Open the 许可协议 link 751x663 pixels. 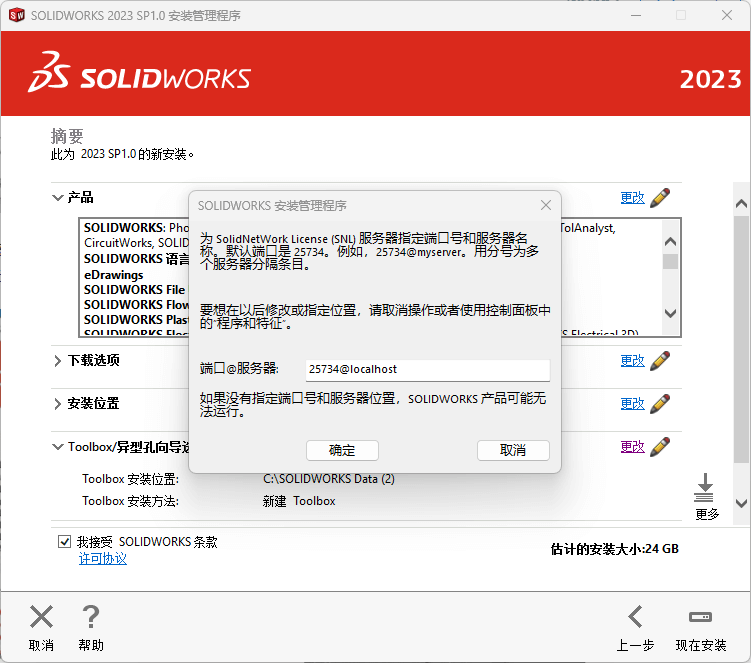point(102,559)
